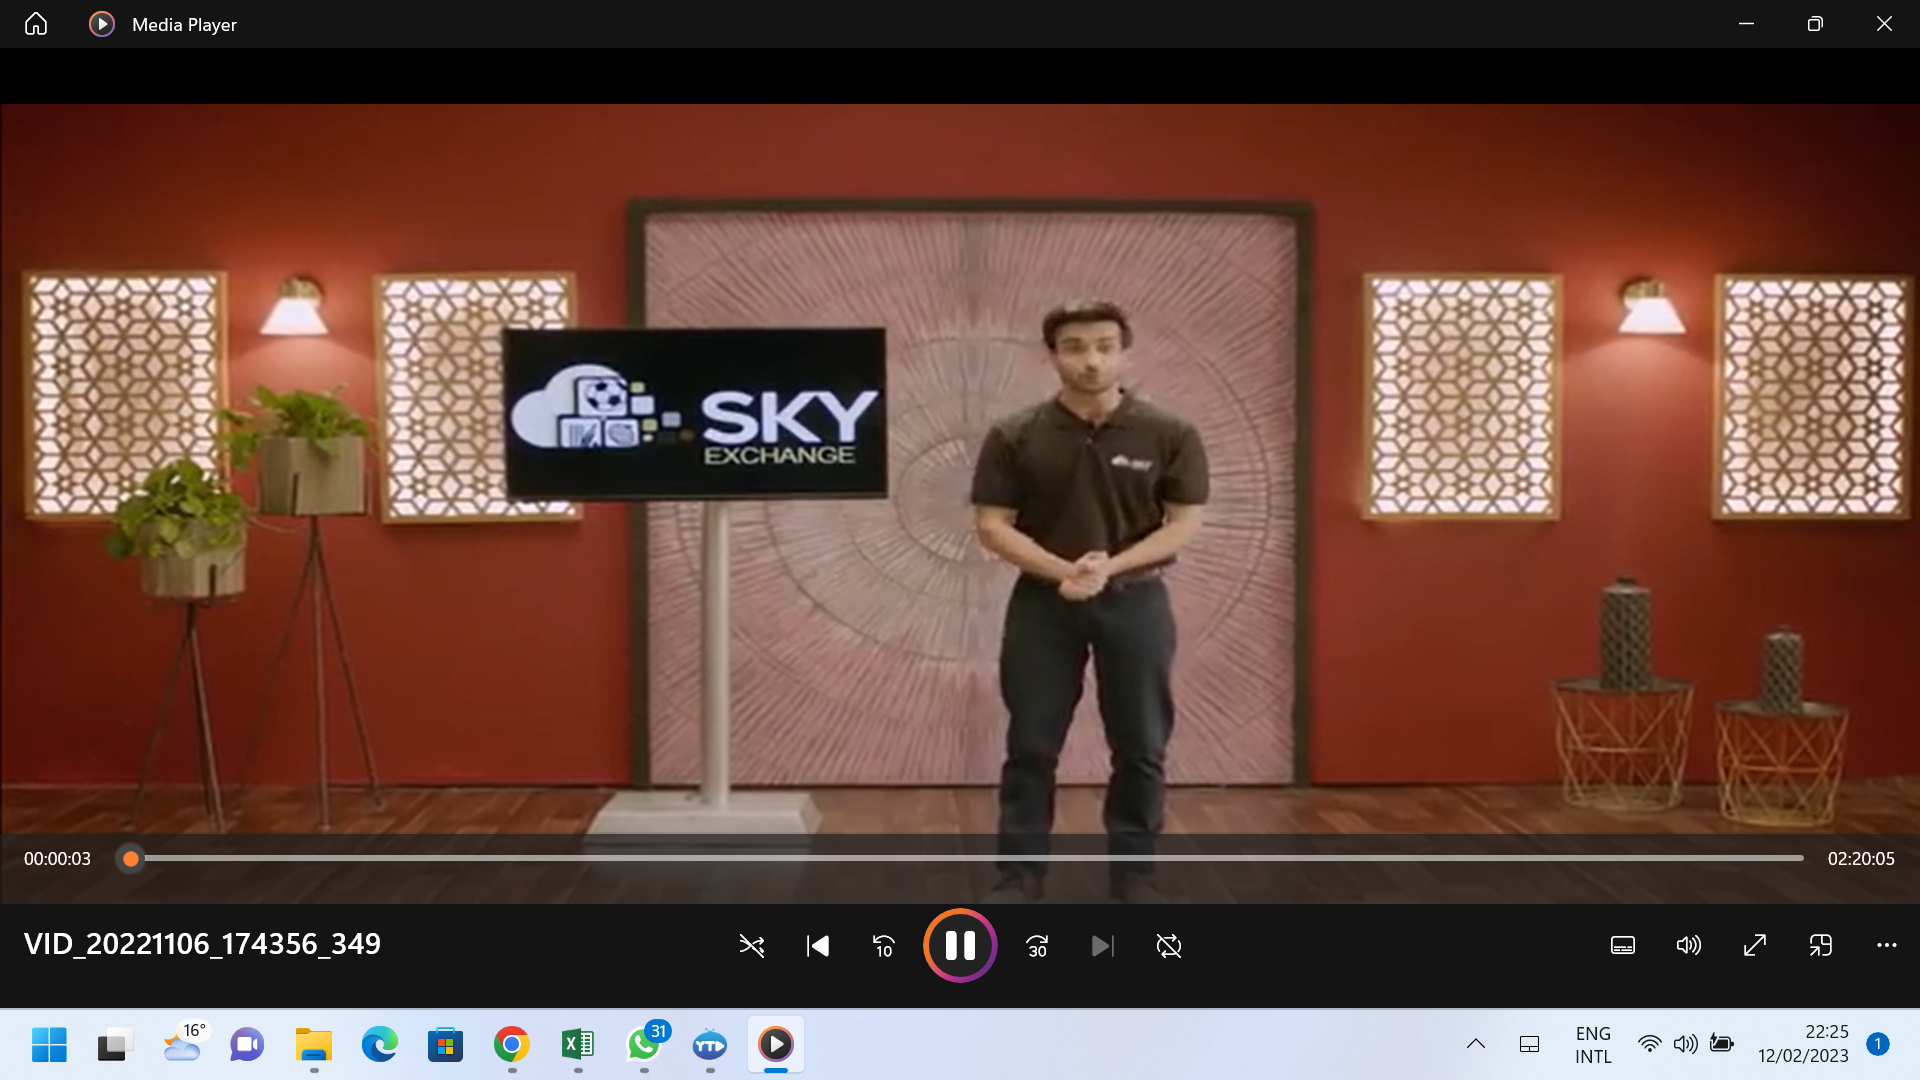Image resolution: width=1920 pixels, height=1080 pixels.
Task: Skip to the previous track
Action: (818, 946)
